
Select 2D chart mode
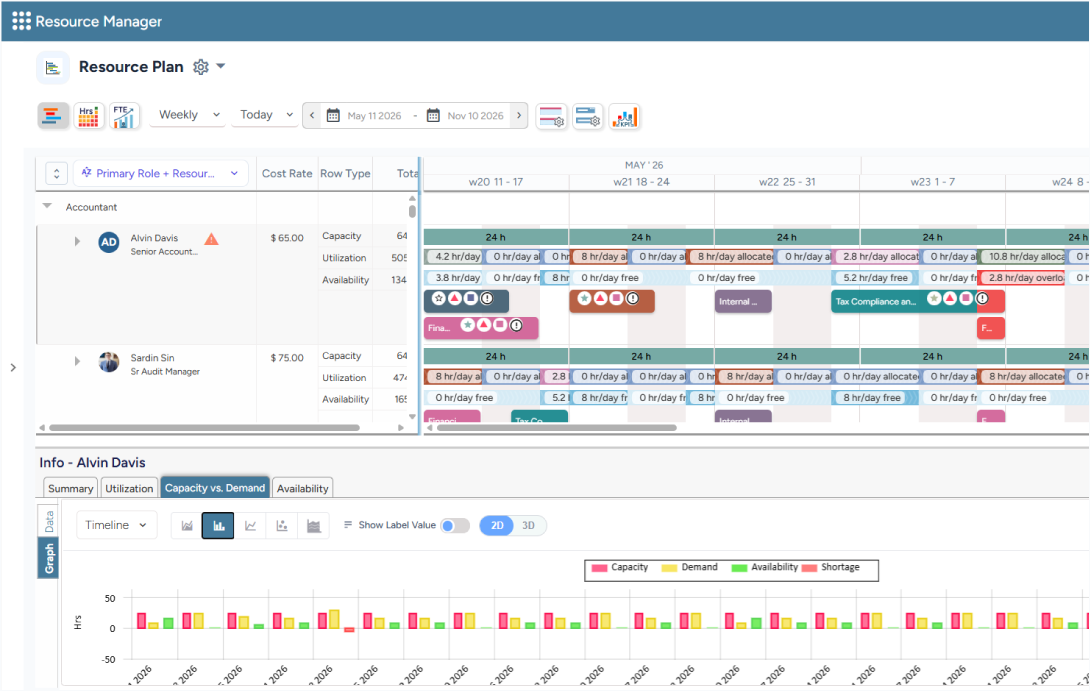497,526
